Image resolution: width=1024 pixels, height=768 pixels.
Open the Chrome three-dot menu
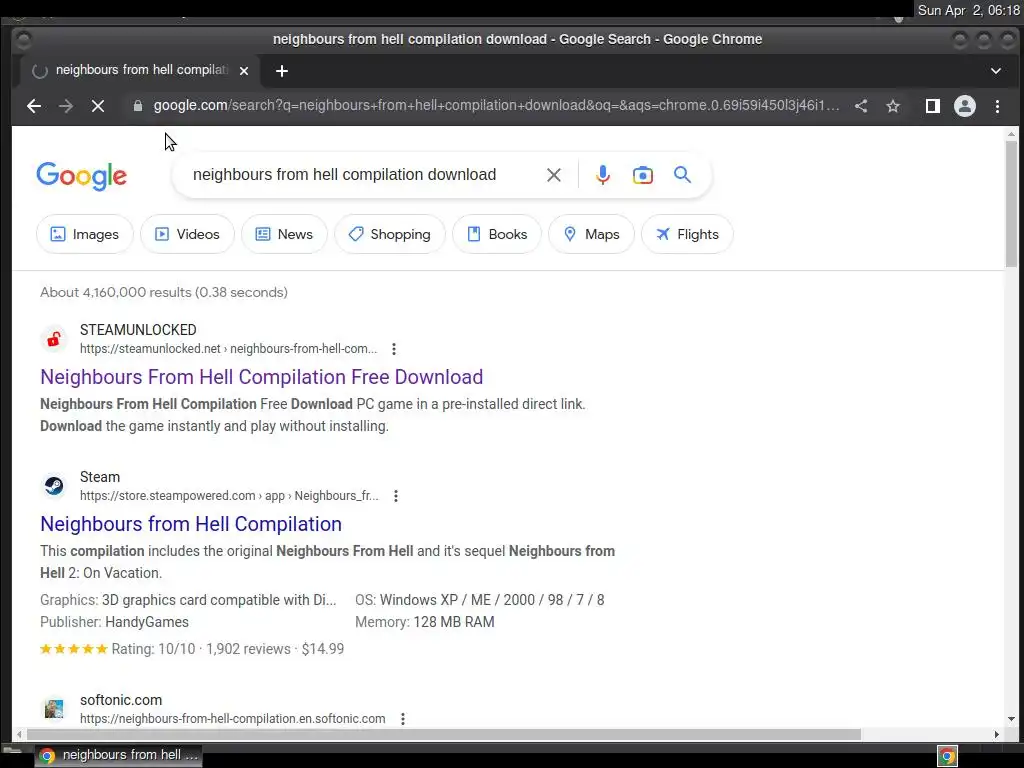997,106
